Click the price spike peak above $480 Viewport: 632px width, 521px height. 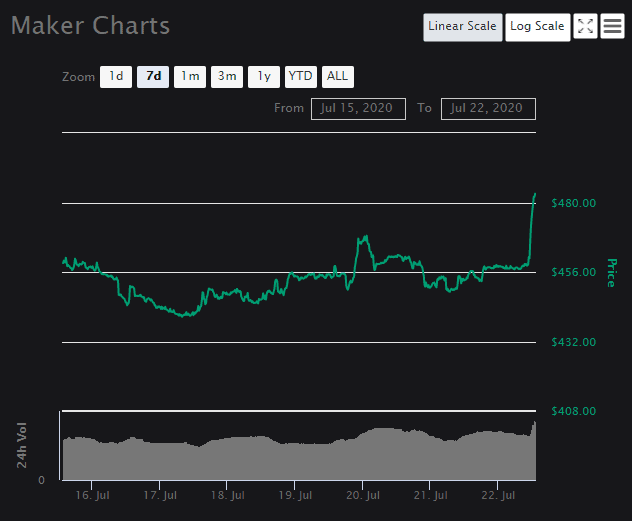pos(535,194)
